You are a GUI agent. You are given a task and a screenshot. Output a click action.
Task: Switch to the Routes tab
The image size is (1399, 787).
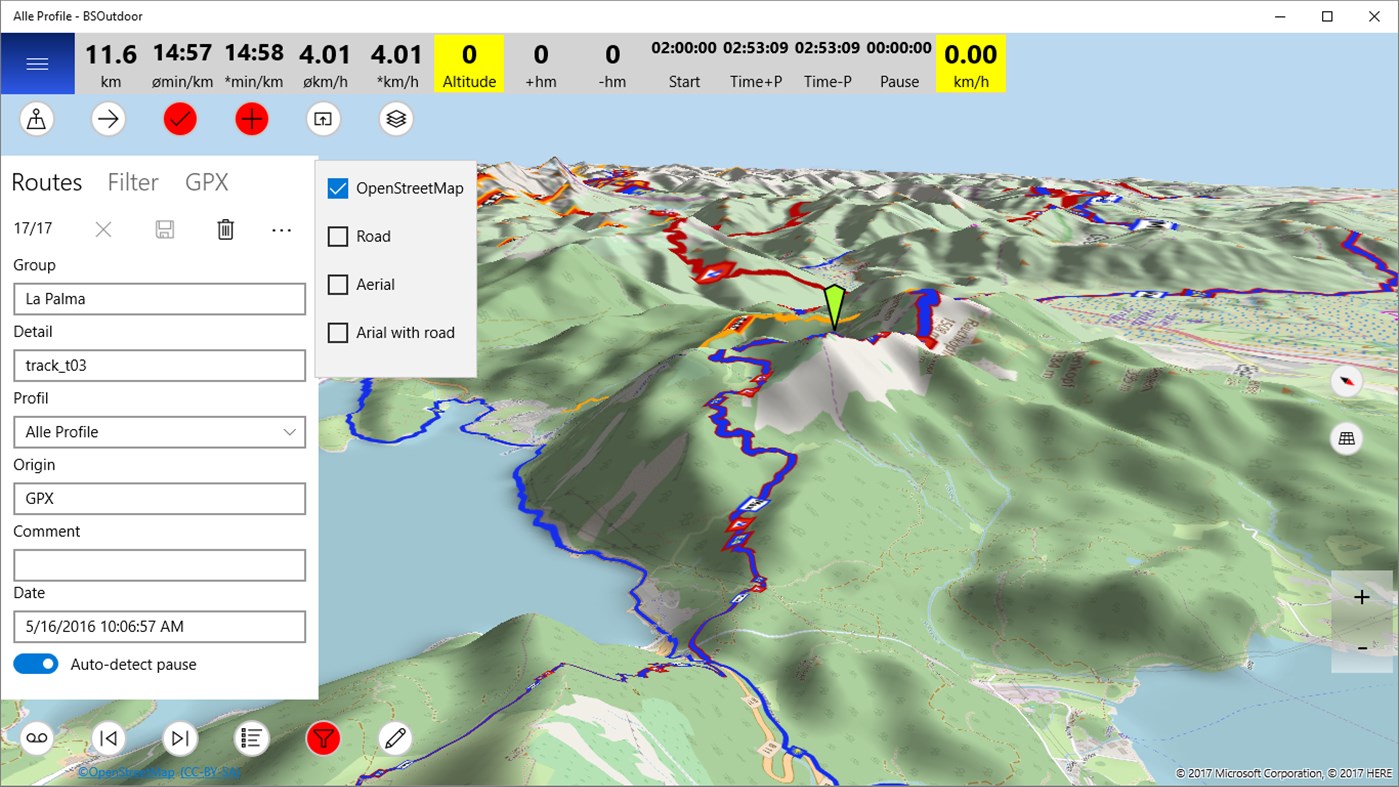click(47, 182)
